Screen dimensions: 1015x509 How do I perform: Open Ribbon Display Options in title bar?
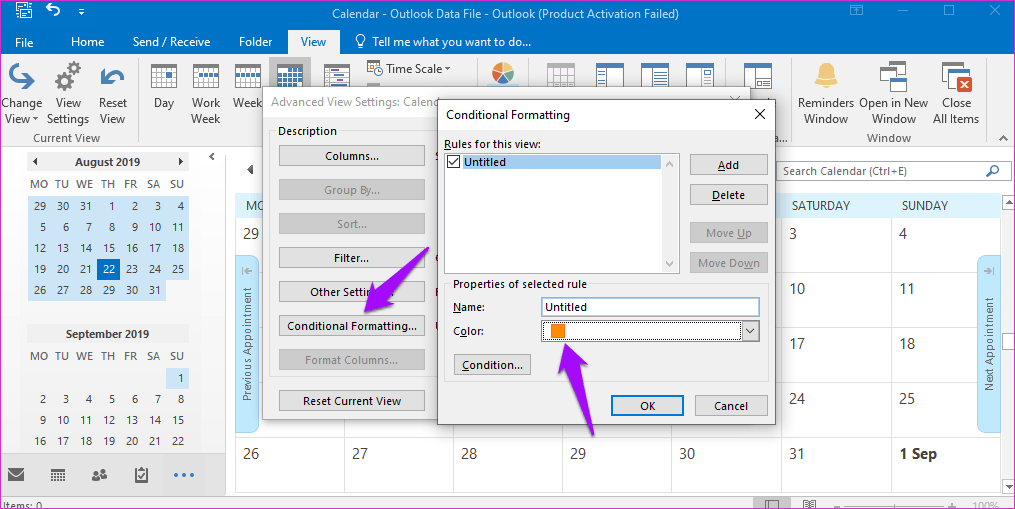coord(856,10)
